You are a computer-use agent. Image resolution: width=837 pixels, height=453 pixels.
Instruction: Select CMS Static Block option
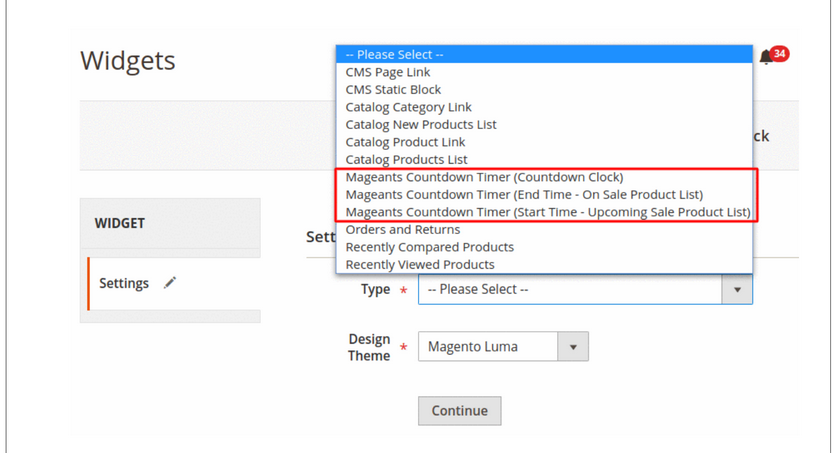tap(544, 90)
